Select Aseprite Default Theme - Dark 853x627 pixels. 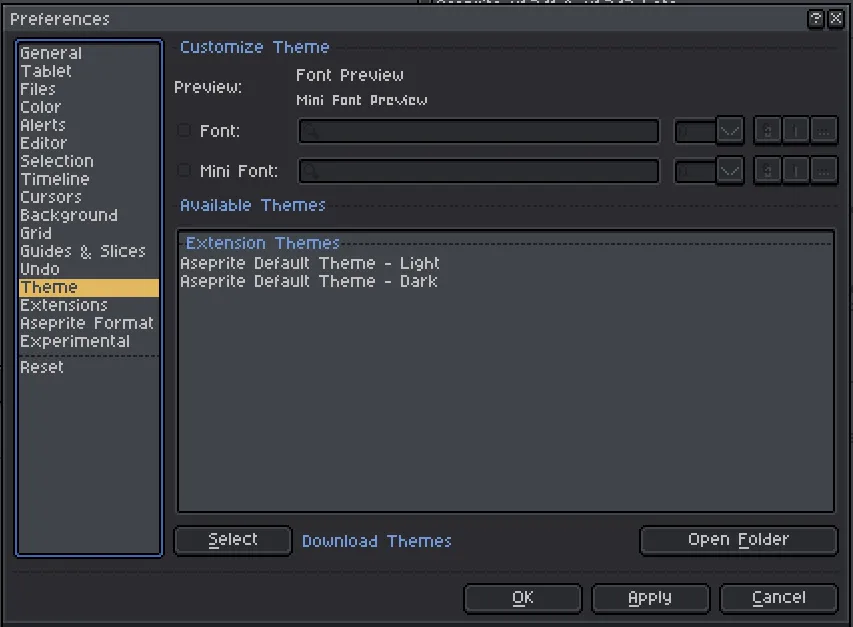click(x=309, y=282)
